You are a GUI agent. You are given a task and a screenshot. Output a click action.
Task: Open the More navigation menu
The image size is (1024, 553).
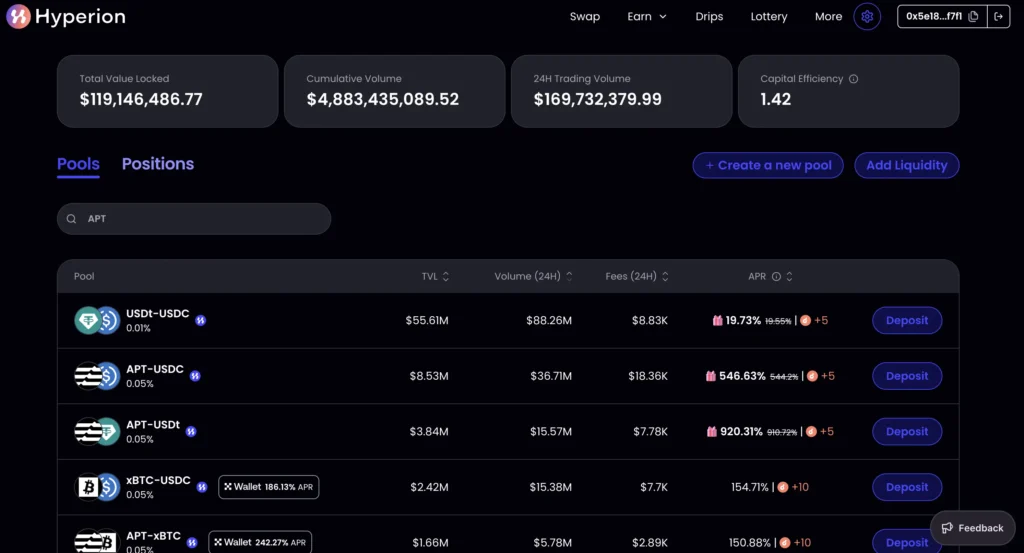point(828,16)
